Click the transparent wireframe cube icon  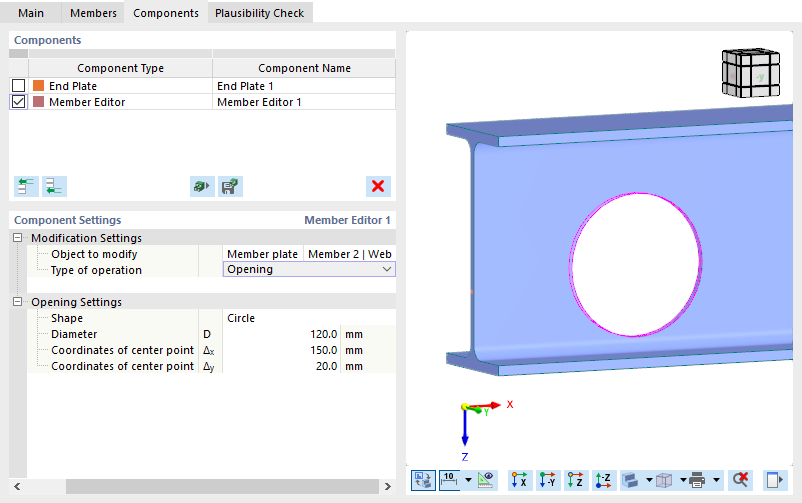(664, 480)
